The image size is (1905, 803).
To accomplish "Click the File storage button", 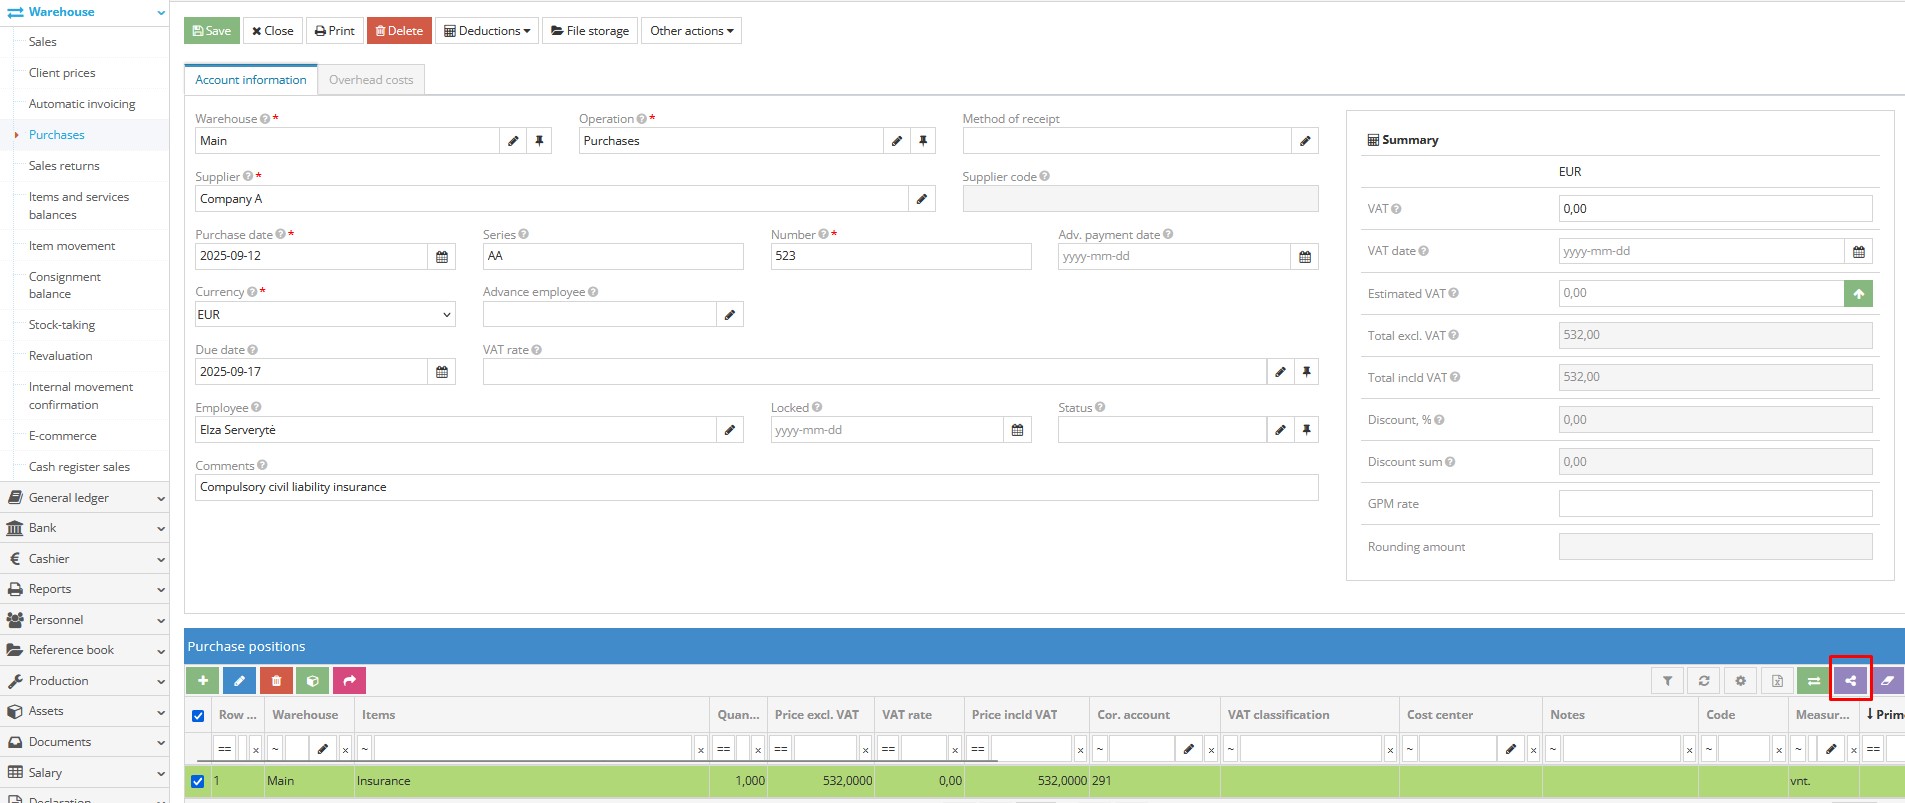I will [590, 31].
